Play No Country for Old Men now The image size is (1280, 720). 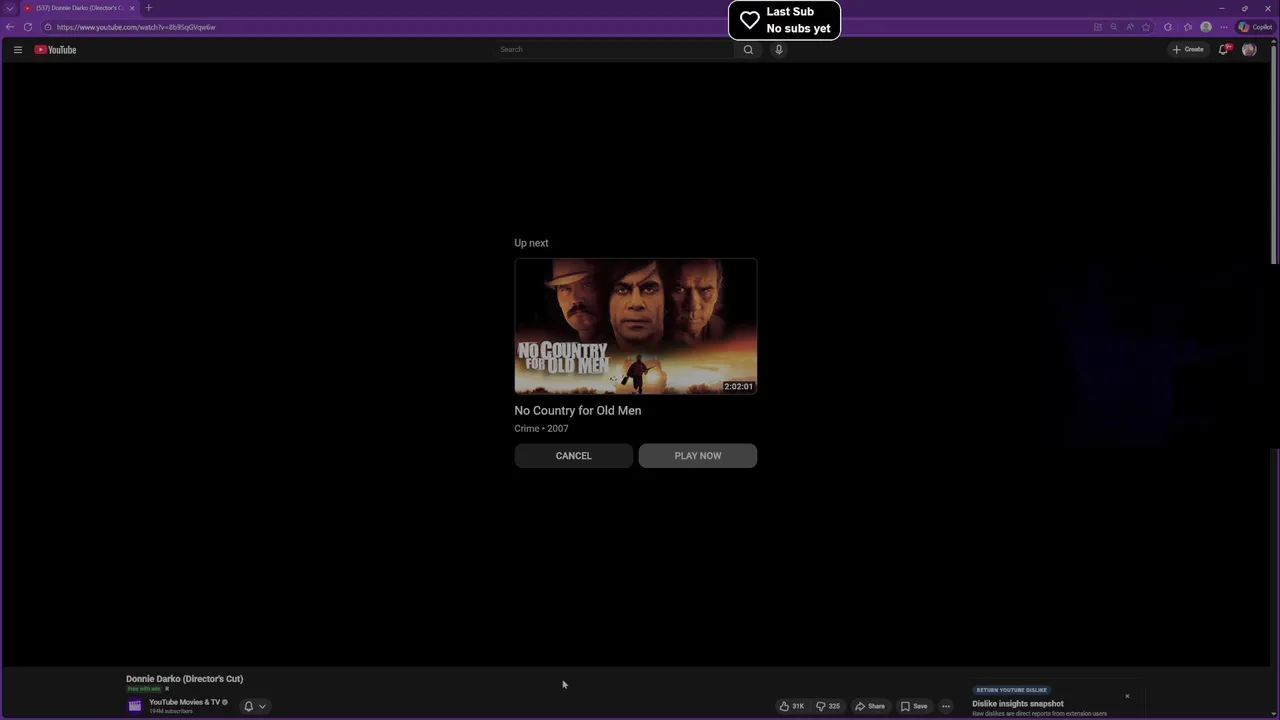pos(697,456)
